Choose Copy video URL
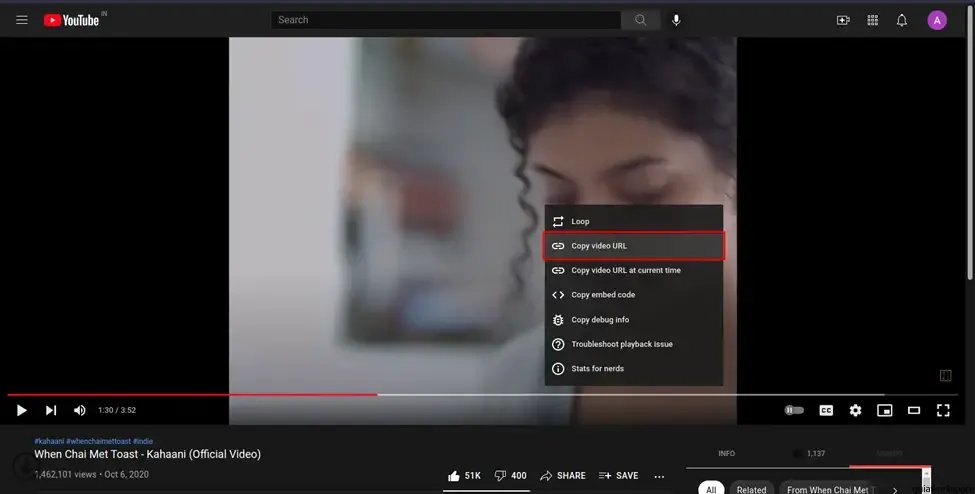 (634, 246)
